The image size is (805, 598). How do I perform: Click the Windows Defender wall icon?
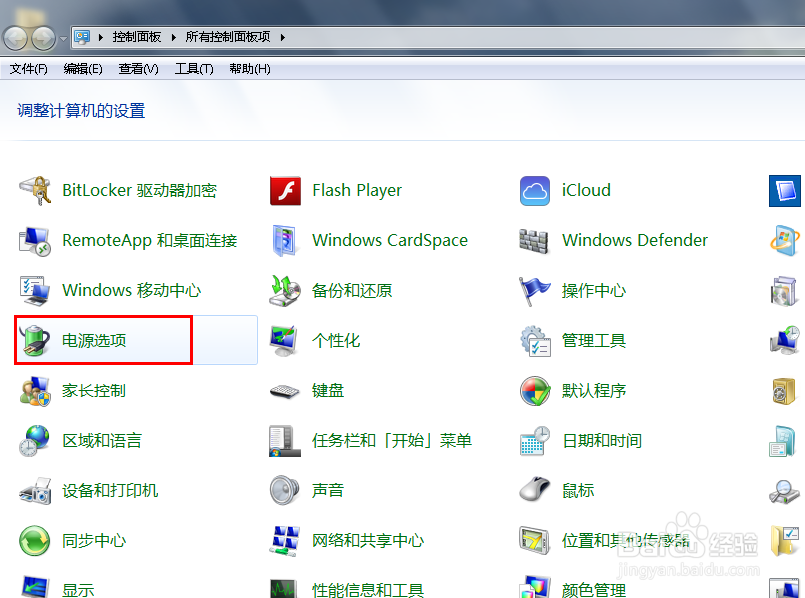click(x=535, y=241)
